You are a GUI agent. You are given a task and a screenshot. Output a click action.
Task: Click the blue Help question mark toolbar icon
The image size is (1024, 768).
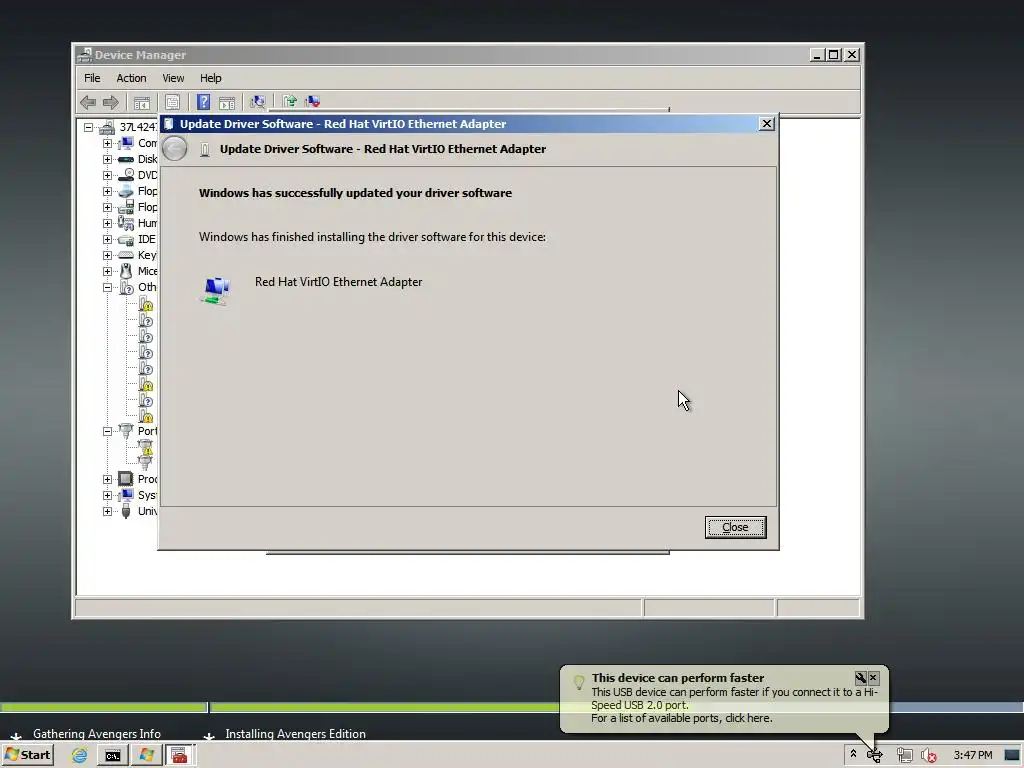pyautogui.click(x=203, y=102)
